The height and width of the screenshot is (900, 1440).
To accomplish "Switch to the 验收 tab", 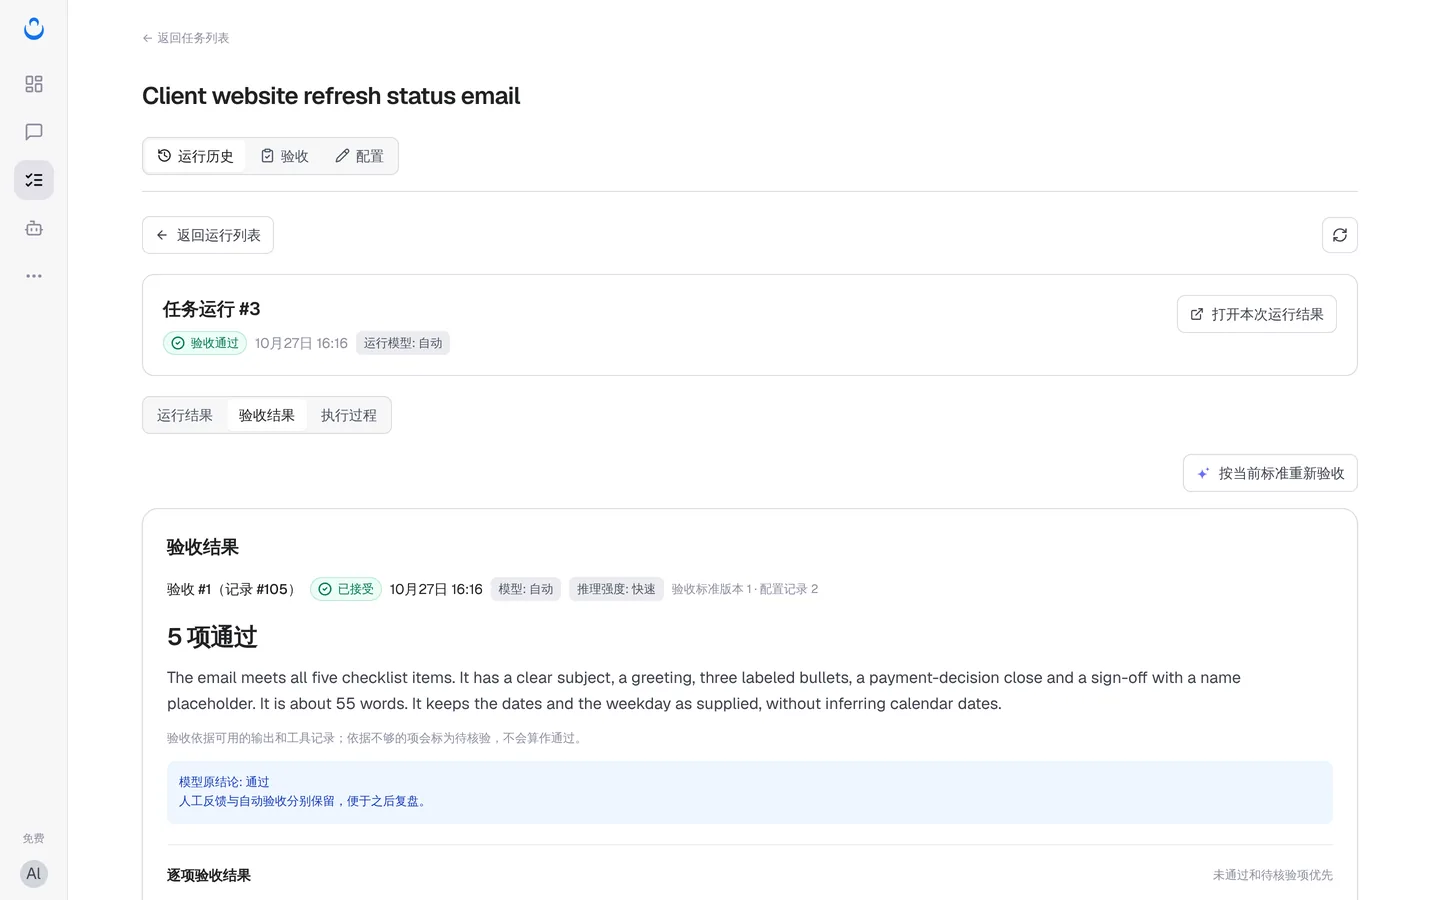I will 284,156.
